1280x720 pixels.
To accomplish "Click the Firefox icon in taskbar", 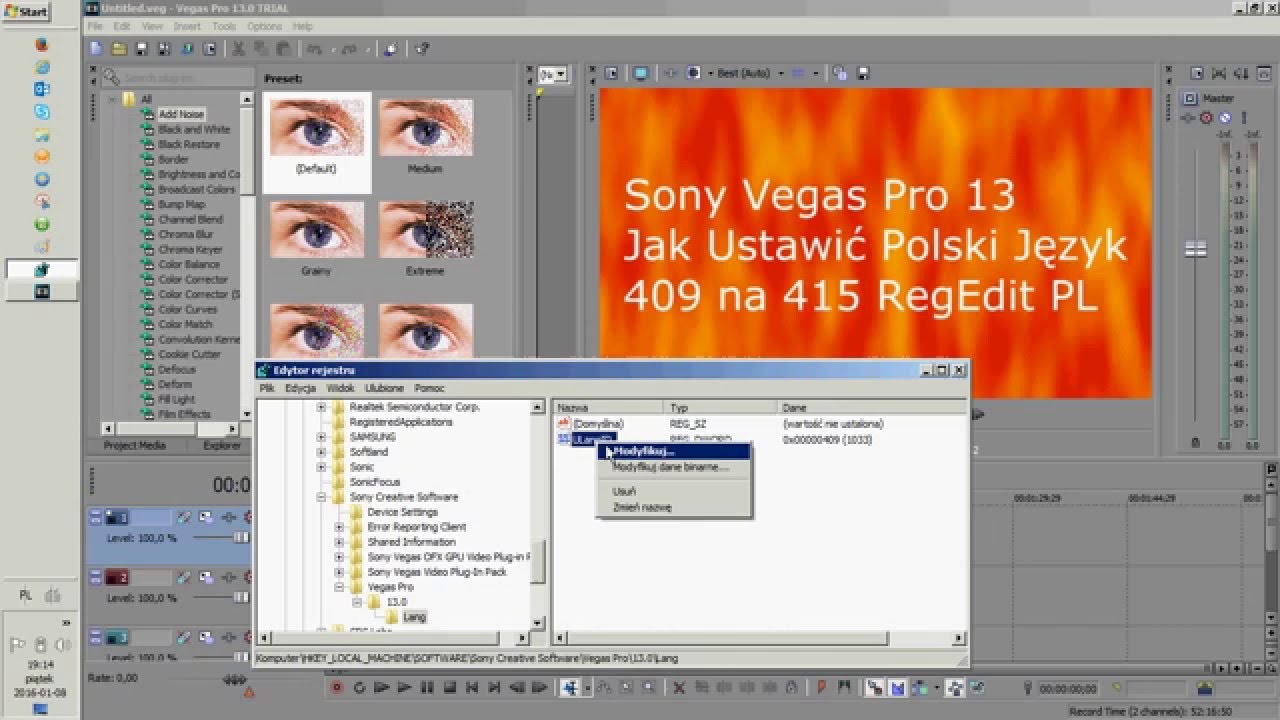I will tap(42, 45).
